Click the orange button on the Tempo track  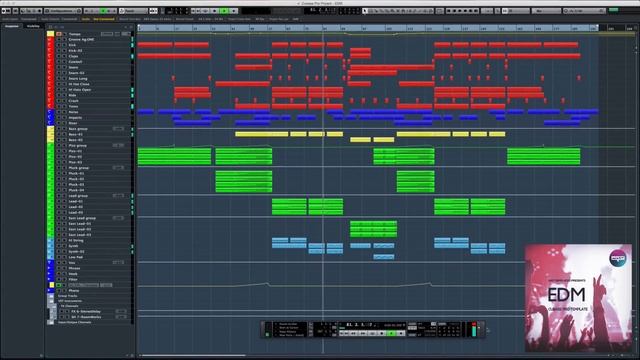[x=59, y=34]
